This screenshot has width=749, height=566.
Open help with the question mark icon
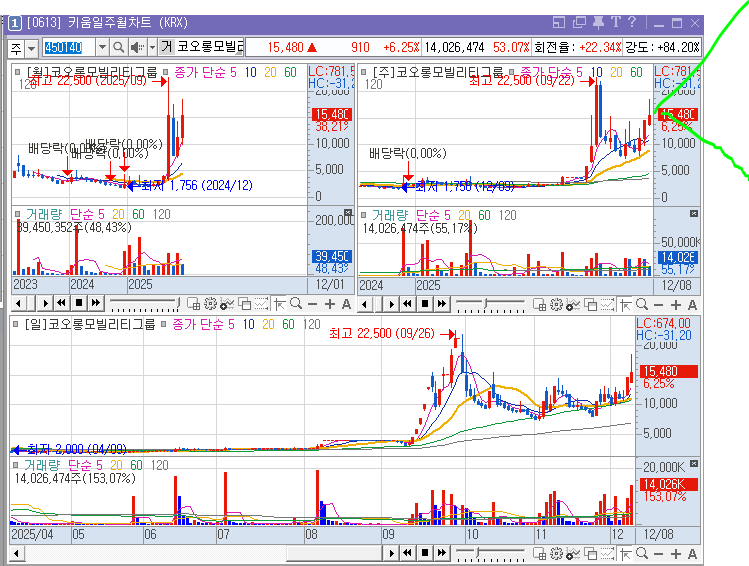pos(632,22)
